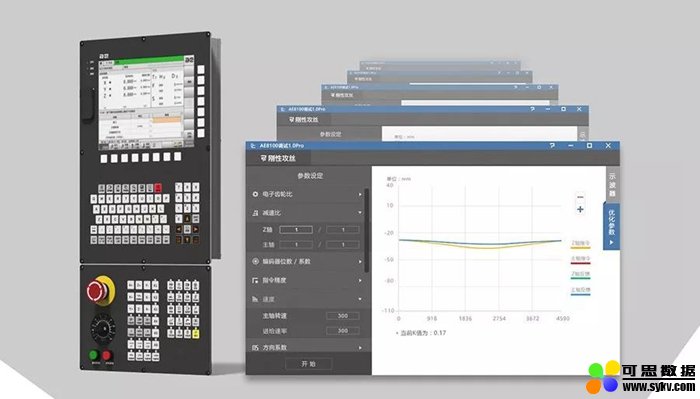Open the blue 优化参数 side panel
The image size is (700, 399).
611,226
